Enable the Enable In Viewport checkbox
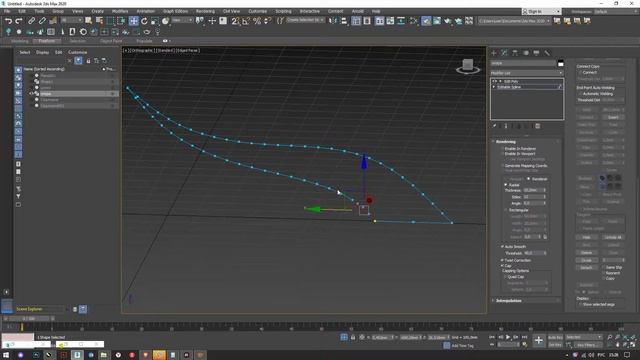Image resolution: width=640 pixels, height=360 pixels. click(503, 154)
